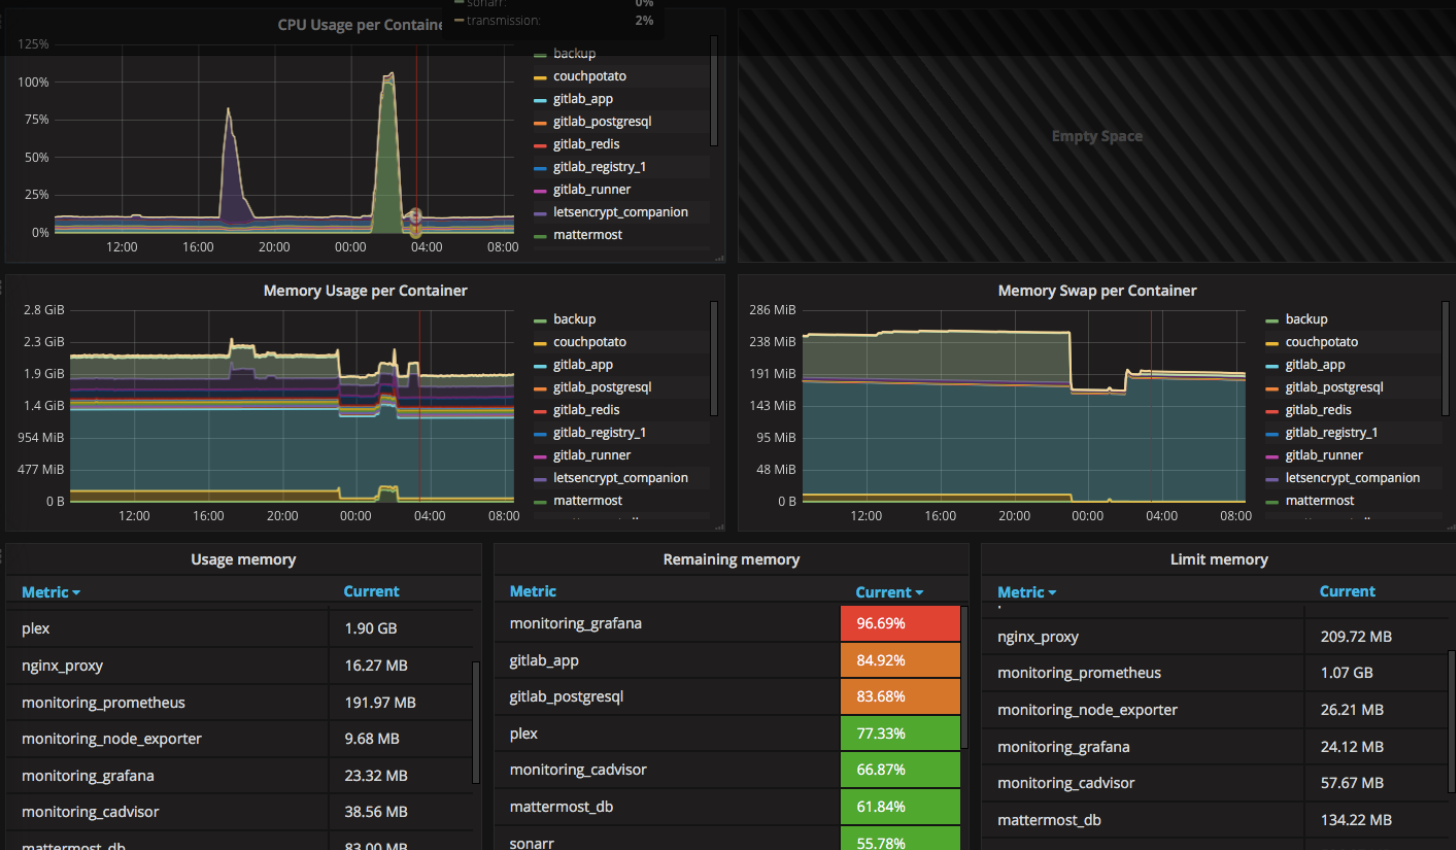Open the CPU Usage per Container panel menu
1456x850 pixels.
click(360, 24)
